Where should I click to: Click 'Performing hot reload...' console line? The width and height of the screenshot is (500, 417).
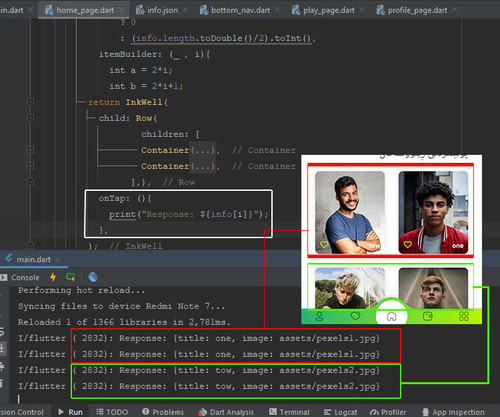coord(82,290)
